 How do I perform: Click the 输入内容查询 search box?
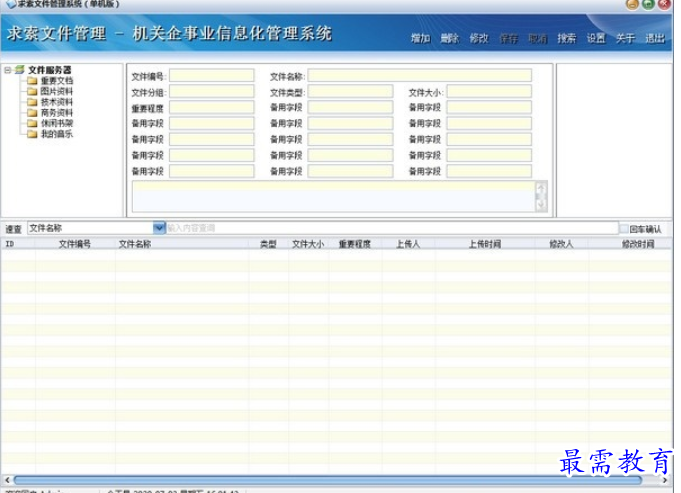[x=392, y=228]
